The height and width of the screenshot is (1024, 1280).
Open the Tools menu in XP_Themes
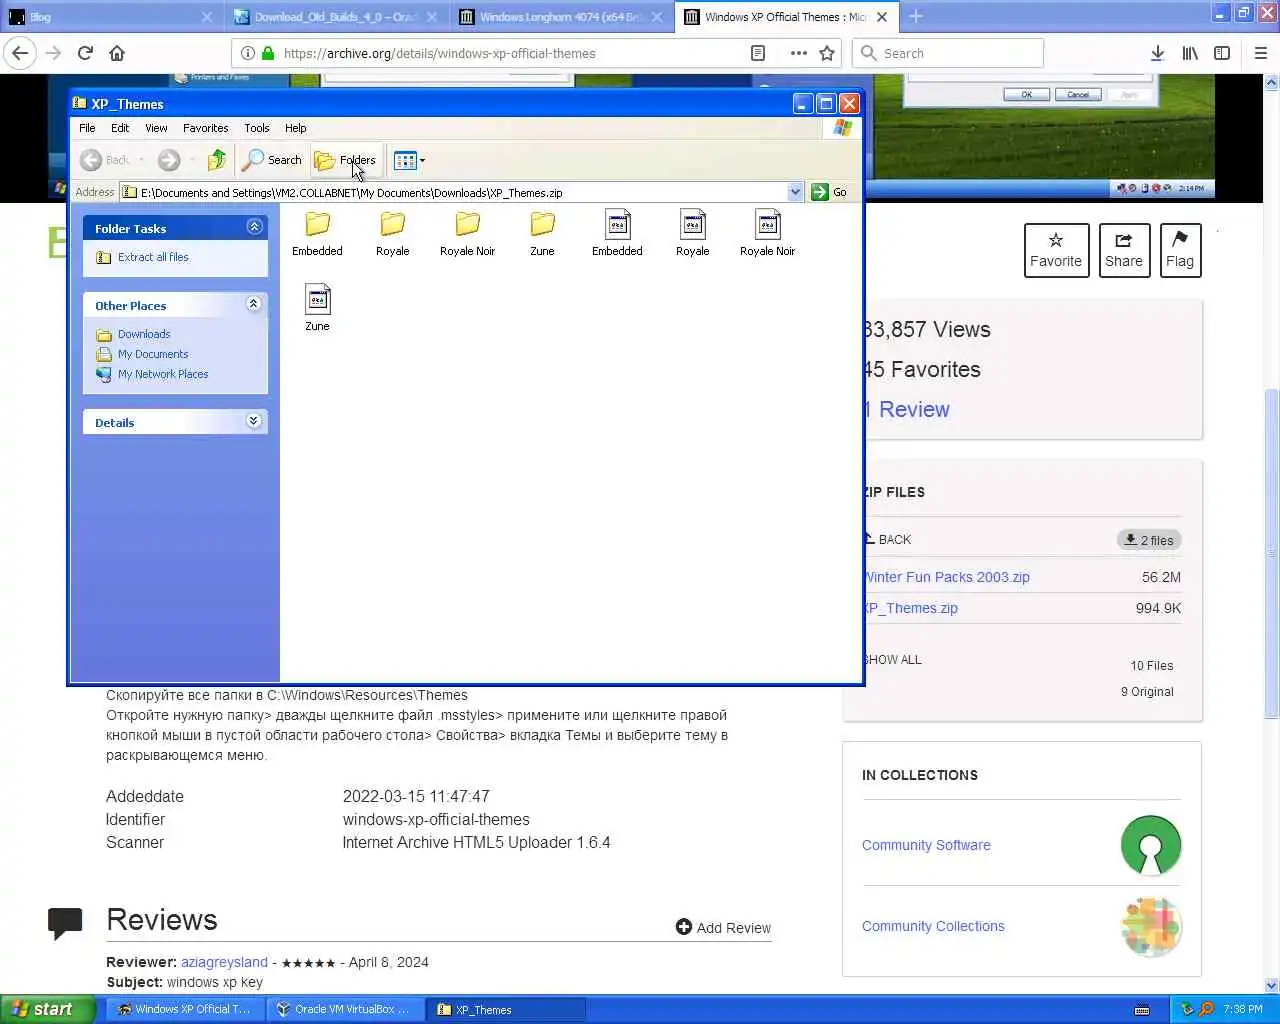(x=257, y=128)
